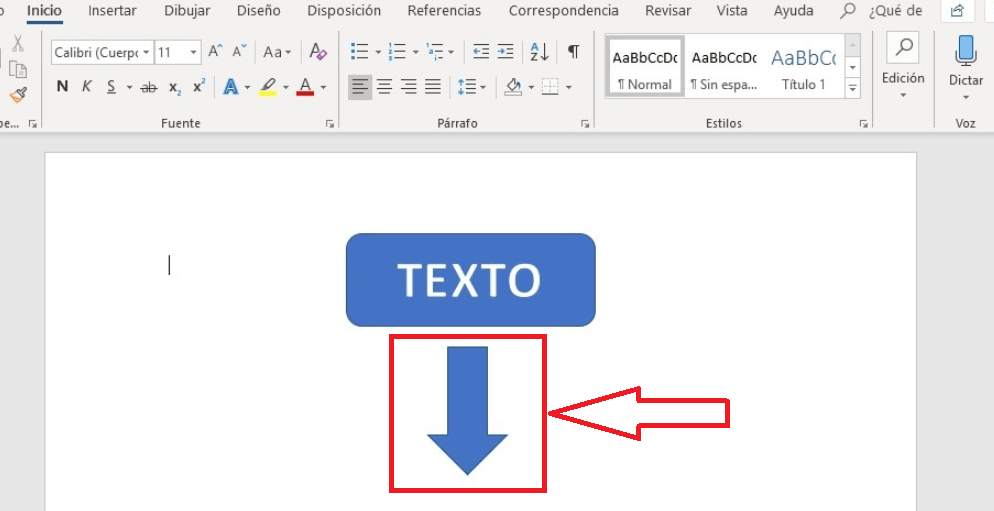Open the shading color dropdown arrow

[531, 87]
